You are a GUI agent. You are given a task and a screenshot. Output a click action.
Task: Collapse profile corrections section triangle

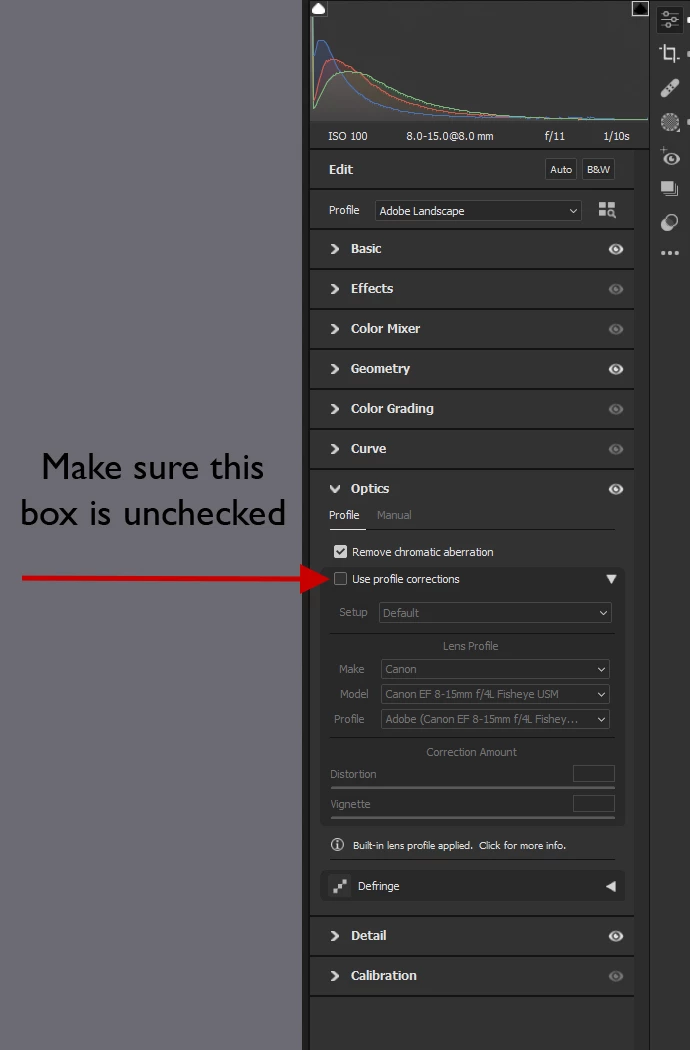pyautogui.click(x=611, y=579)
